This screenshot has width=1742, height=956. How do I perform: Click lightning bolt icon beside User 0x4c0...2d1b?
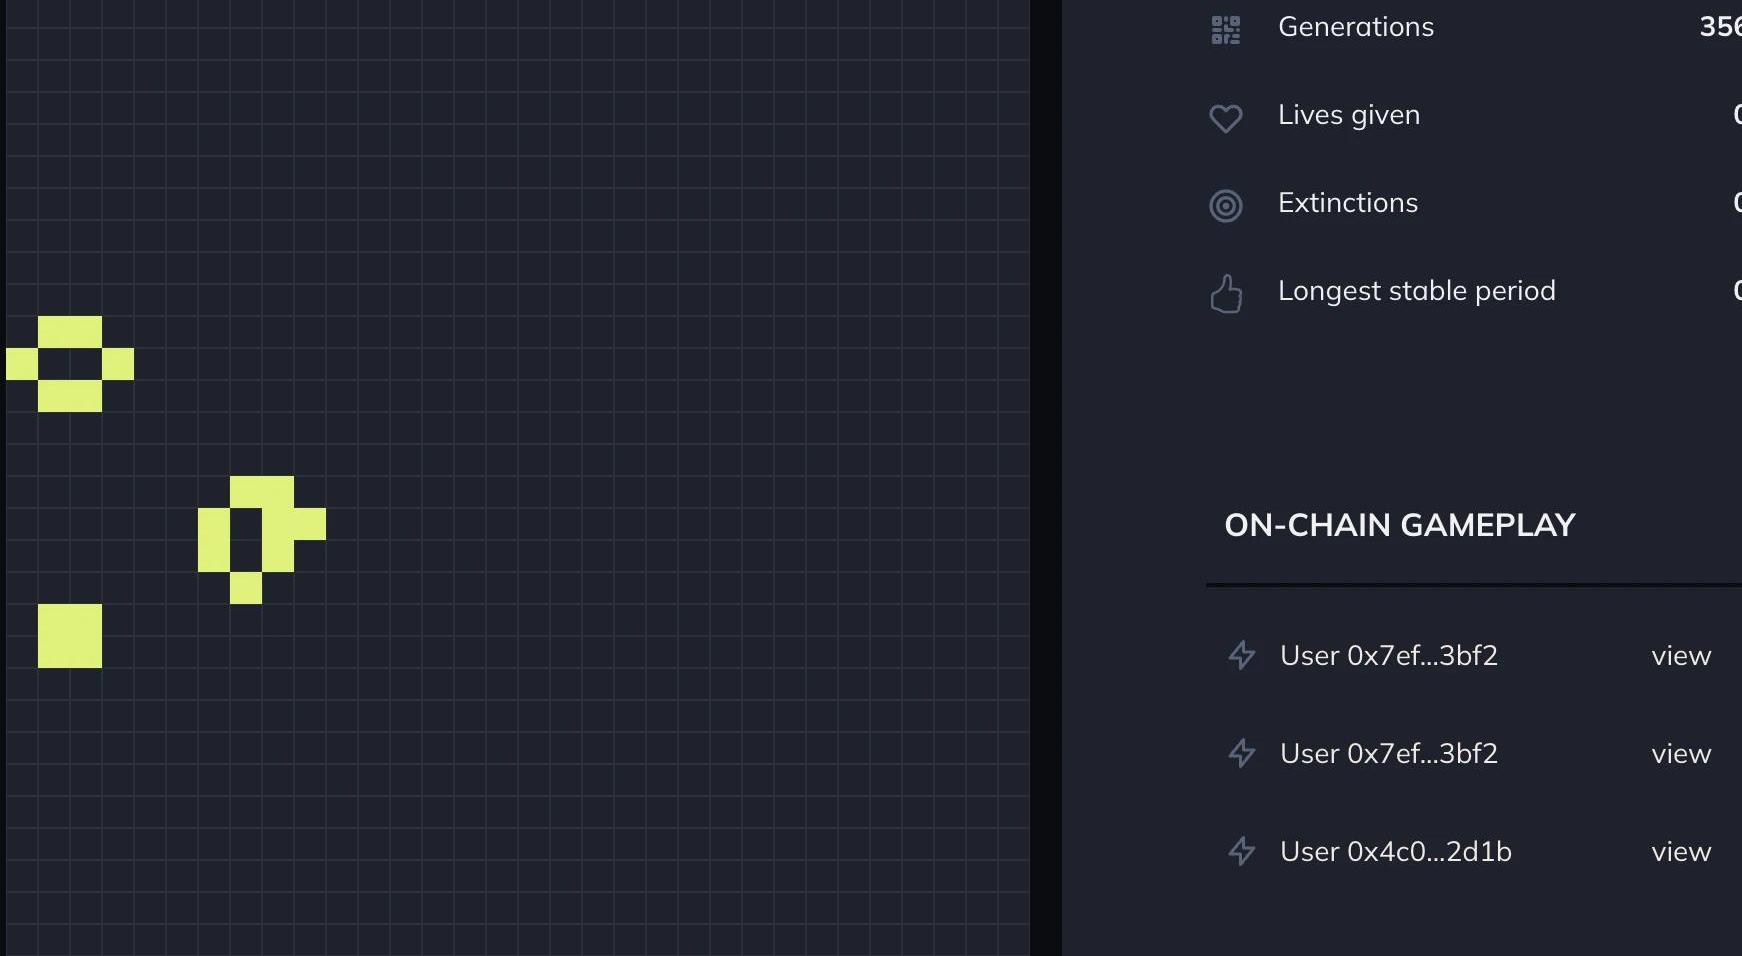pyautogui.click(x=1241, y=851)
